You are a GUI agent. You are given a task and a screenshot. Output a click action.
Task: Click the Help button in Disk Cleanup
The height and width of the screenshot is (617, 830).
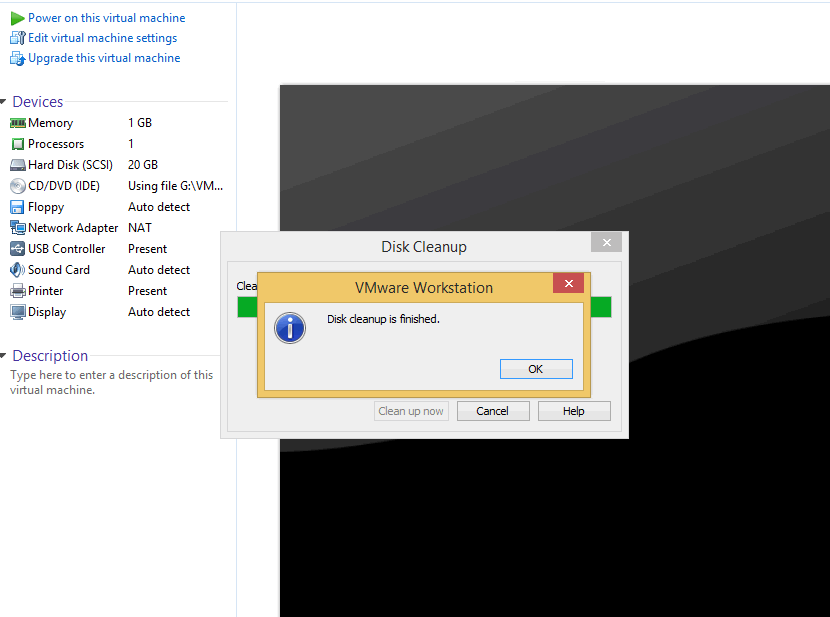coord(574,411)
